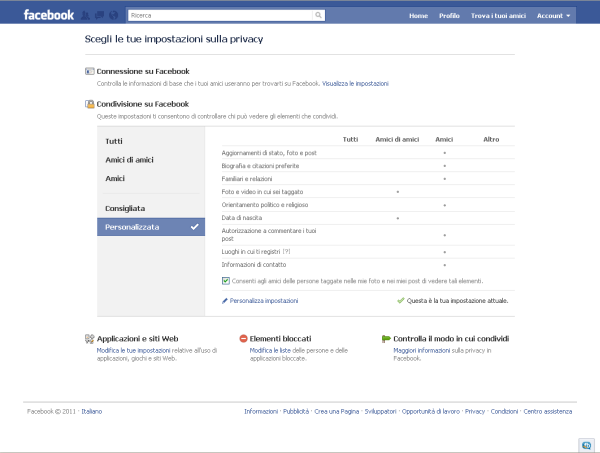Click the red Elementi bloccati icon
The image size is (600, 453).
click(243, 339)
